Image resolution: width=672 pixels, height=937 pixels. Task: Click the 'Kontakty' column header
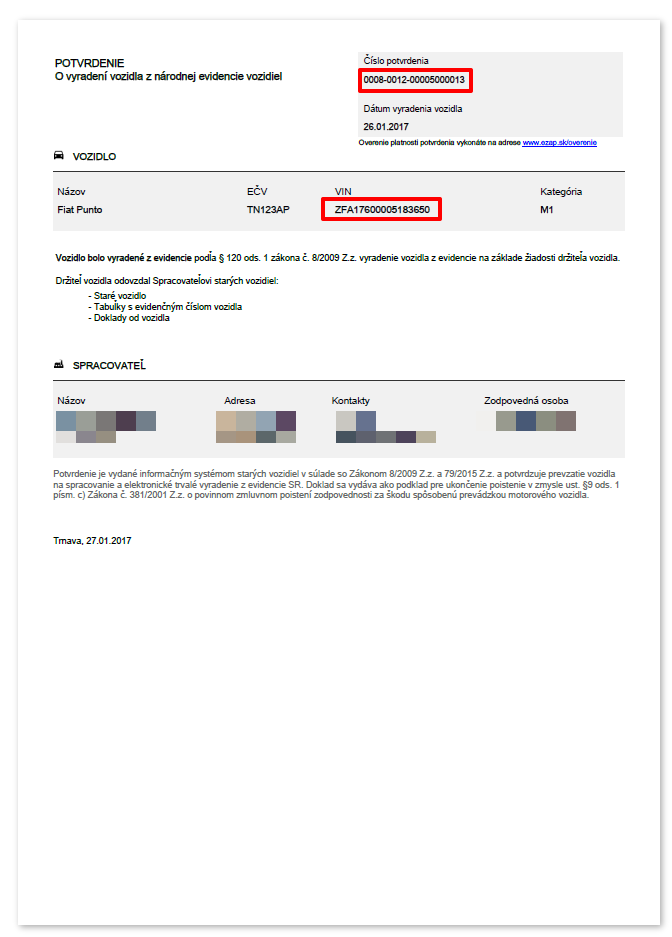click(351, 401)
